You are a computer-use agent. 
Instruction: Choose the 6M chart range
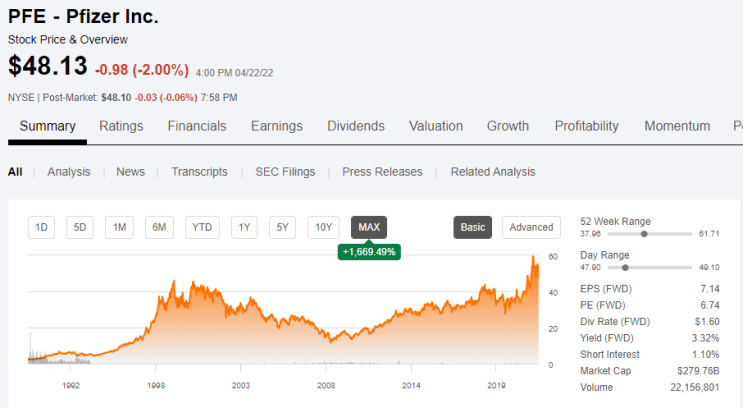159,227
